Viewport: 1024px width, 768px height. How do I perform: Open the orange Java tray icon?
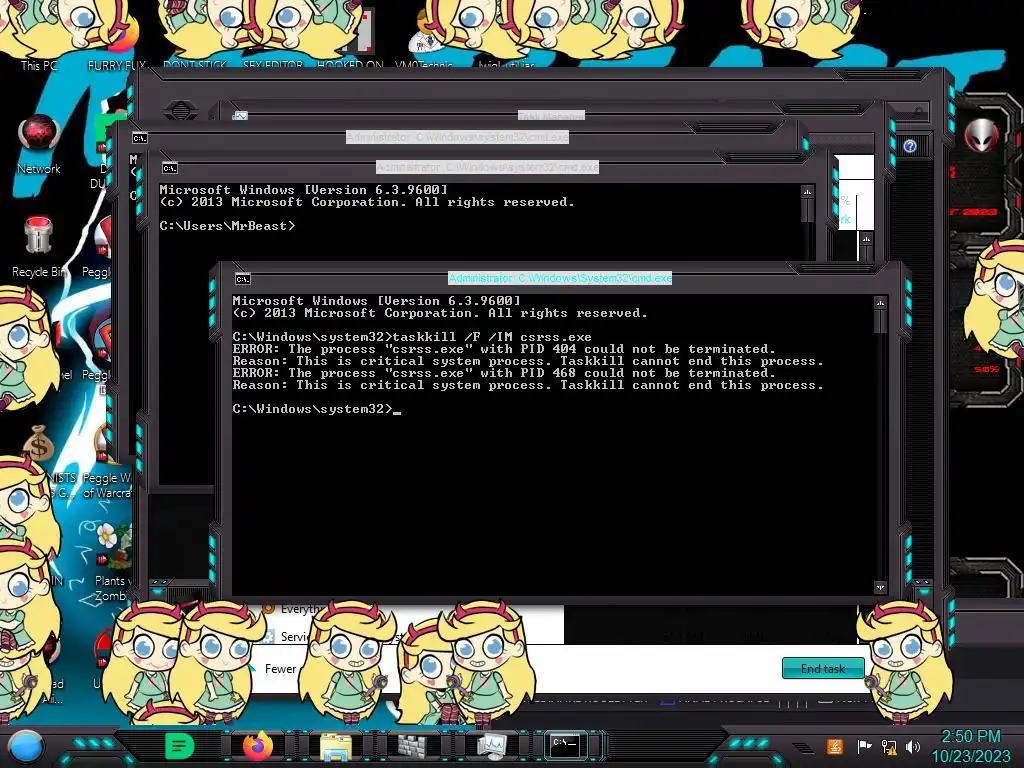(x=834, y=746)
